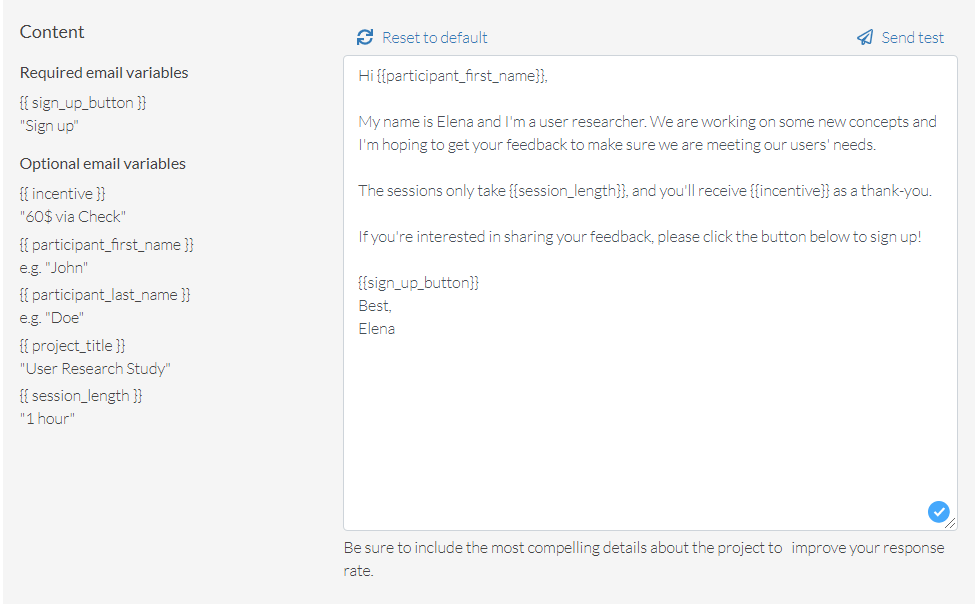Viewport: 978px width, 605px height.
Task: Click the Optional email variables heading
Action: [103, 164]
